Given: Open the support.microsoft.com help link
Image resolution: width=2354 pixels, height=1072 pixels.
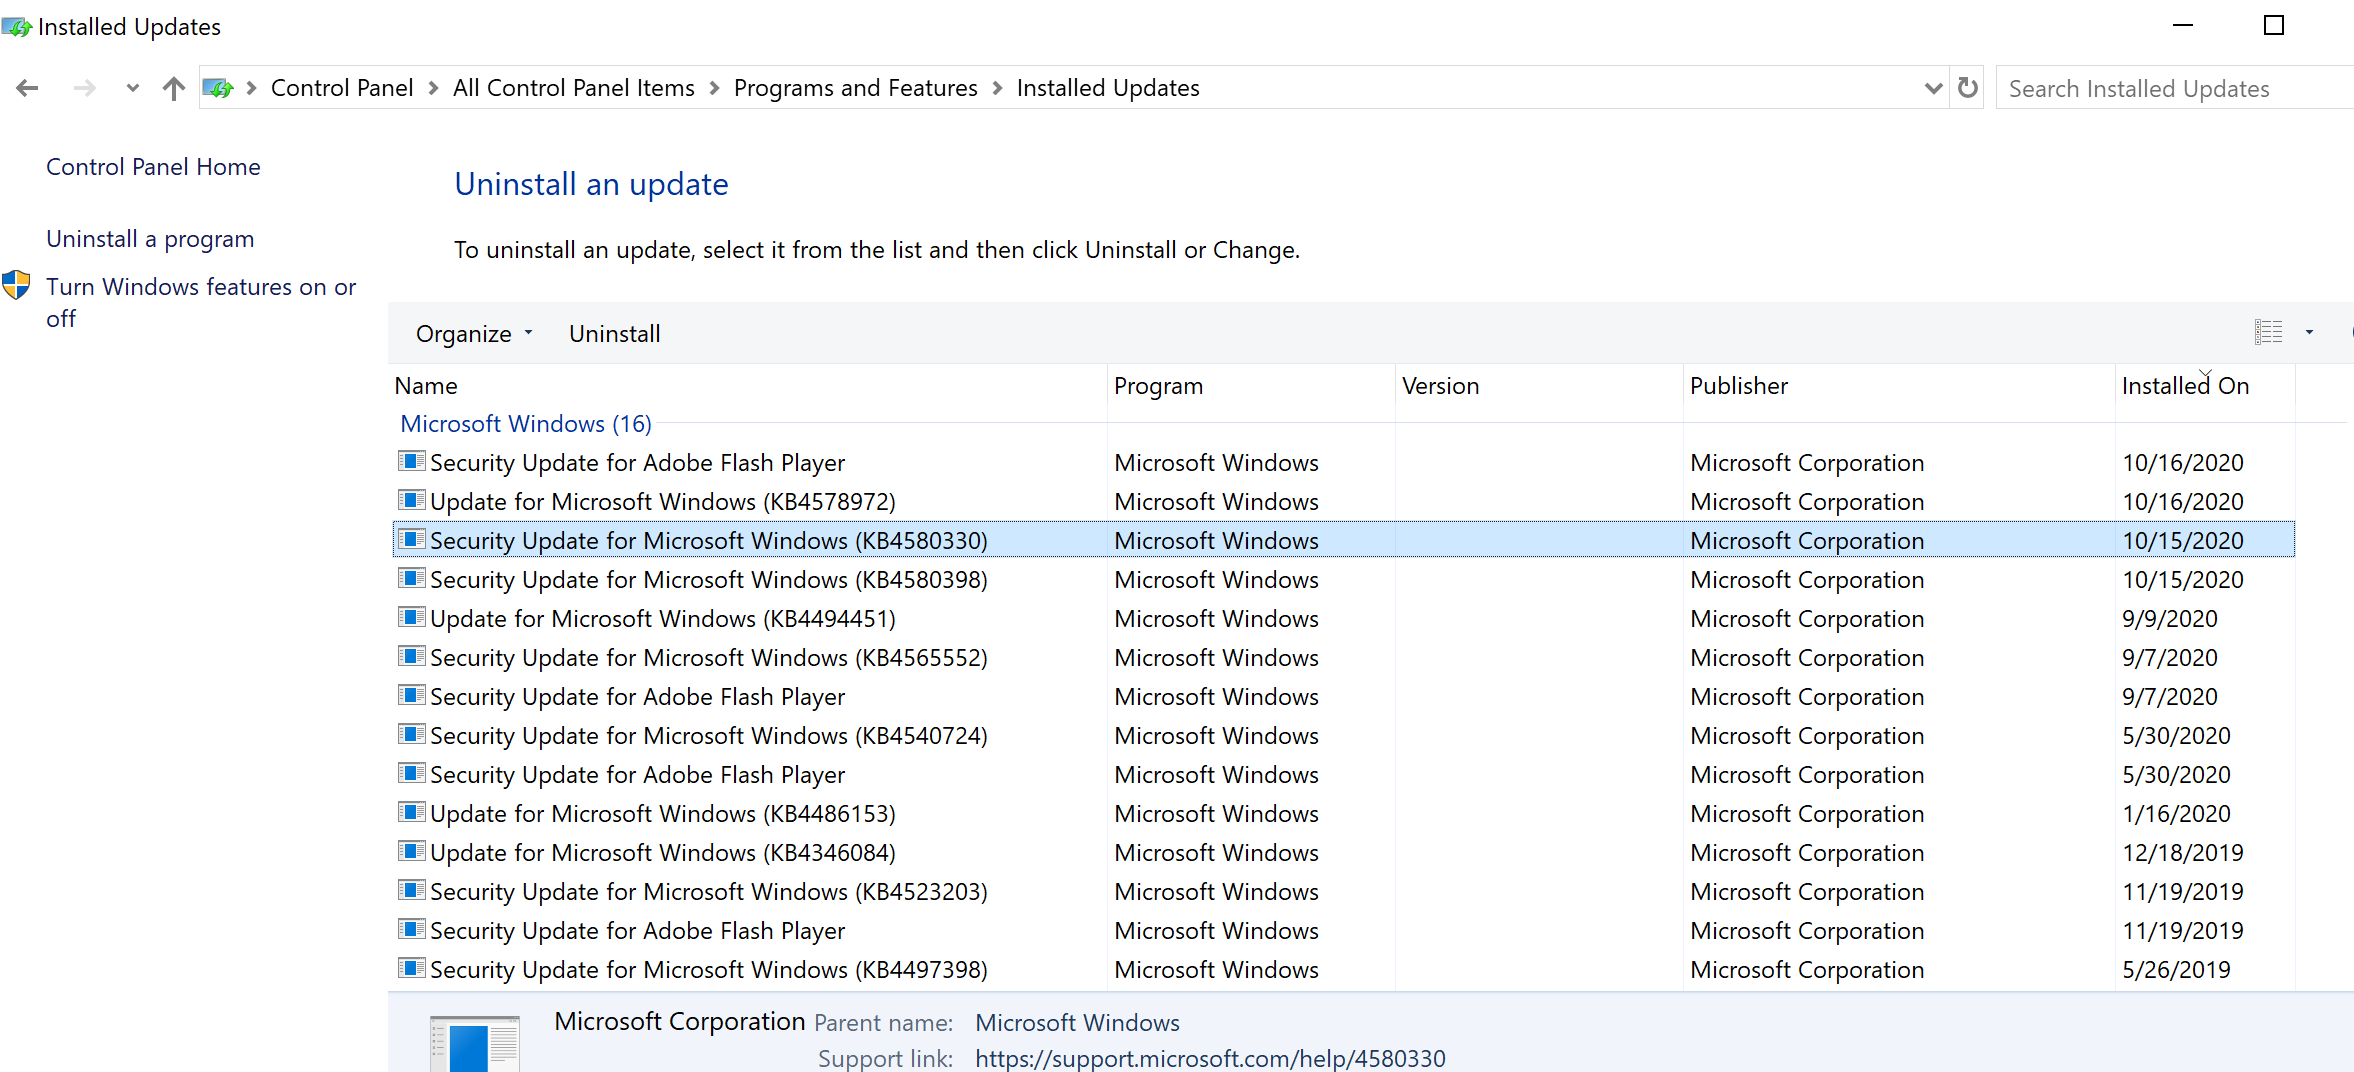Looking at the screenshot, I should pos(1210,1058).
